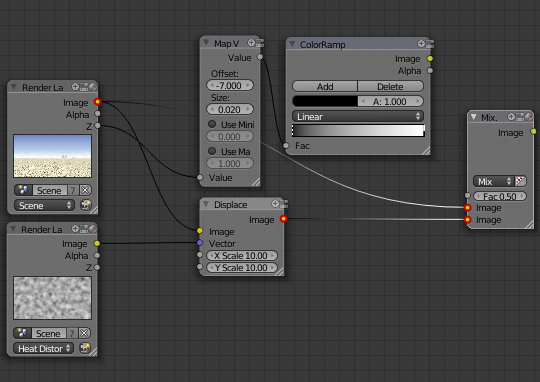The width and height of the screenshot is (540, 382).
Task: Click the Offset -7.000 field in Map Value
Action: [x=230, y=85]
